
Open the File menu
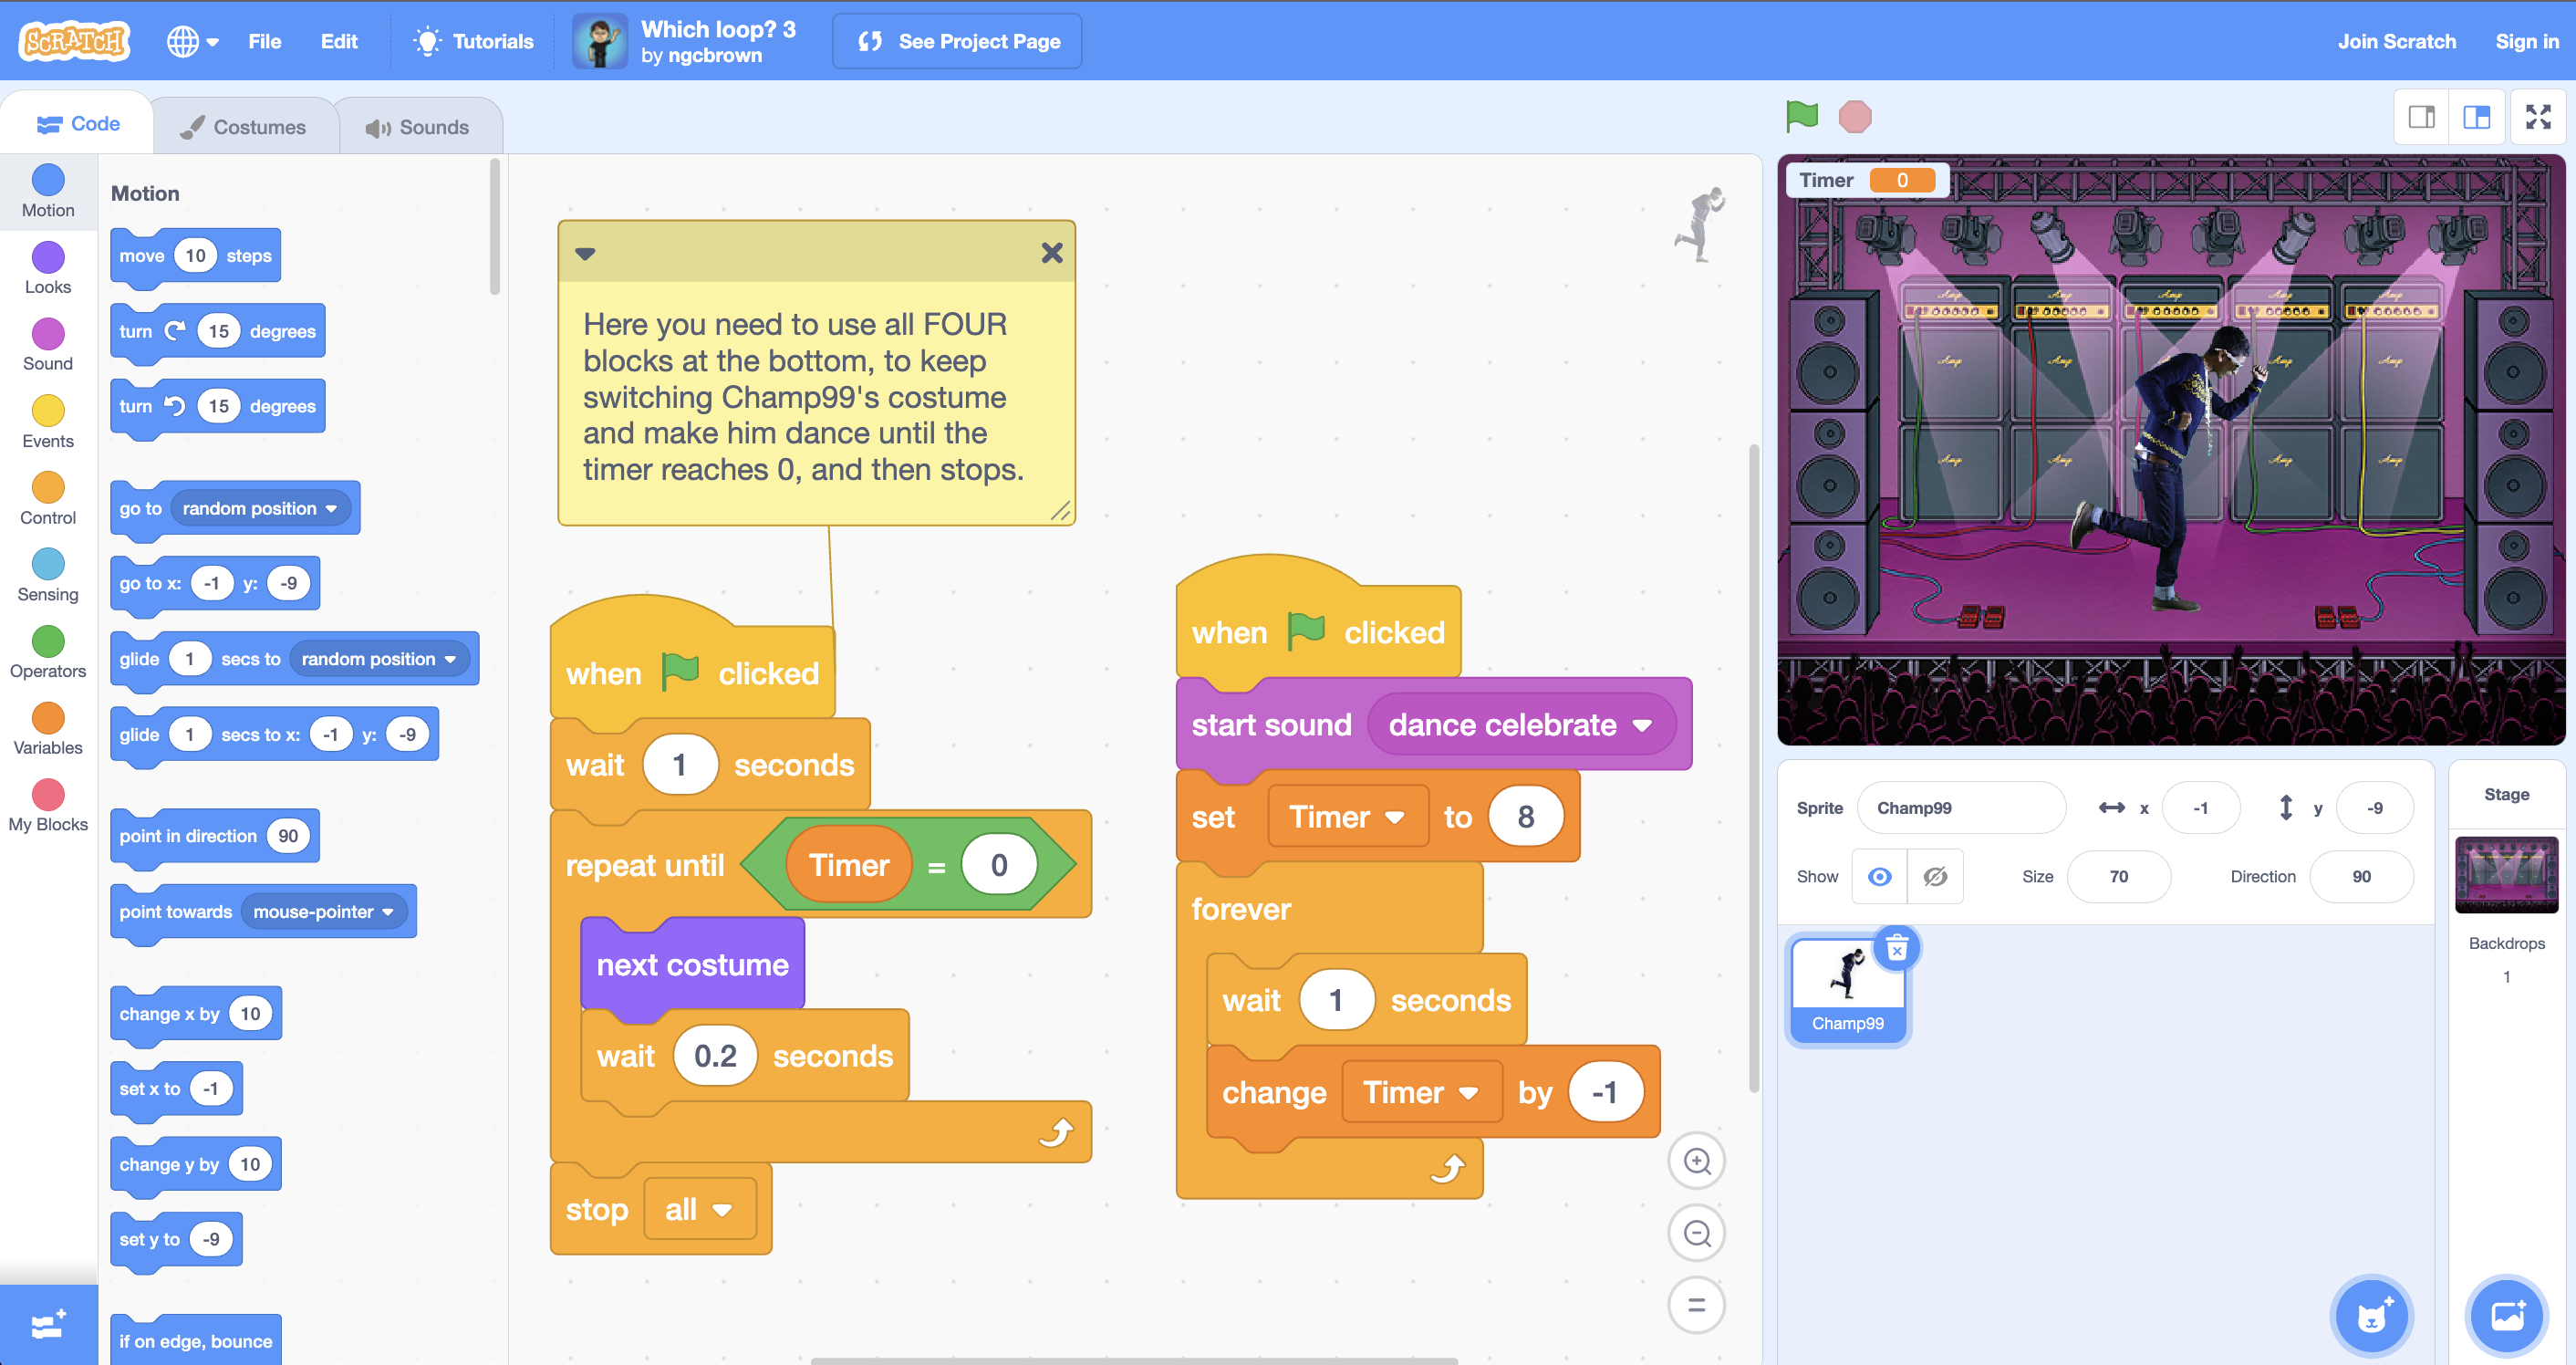click(x=264, y=41)
